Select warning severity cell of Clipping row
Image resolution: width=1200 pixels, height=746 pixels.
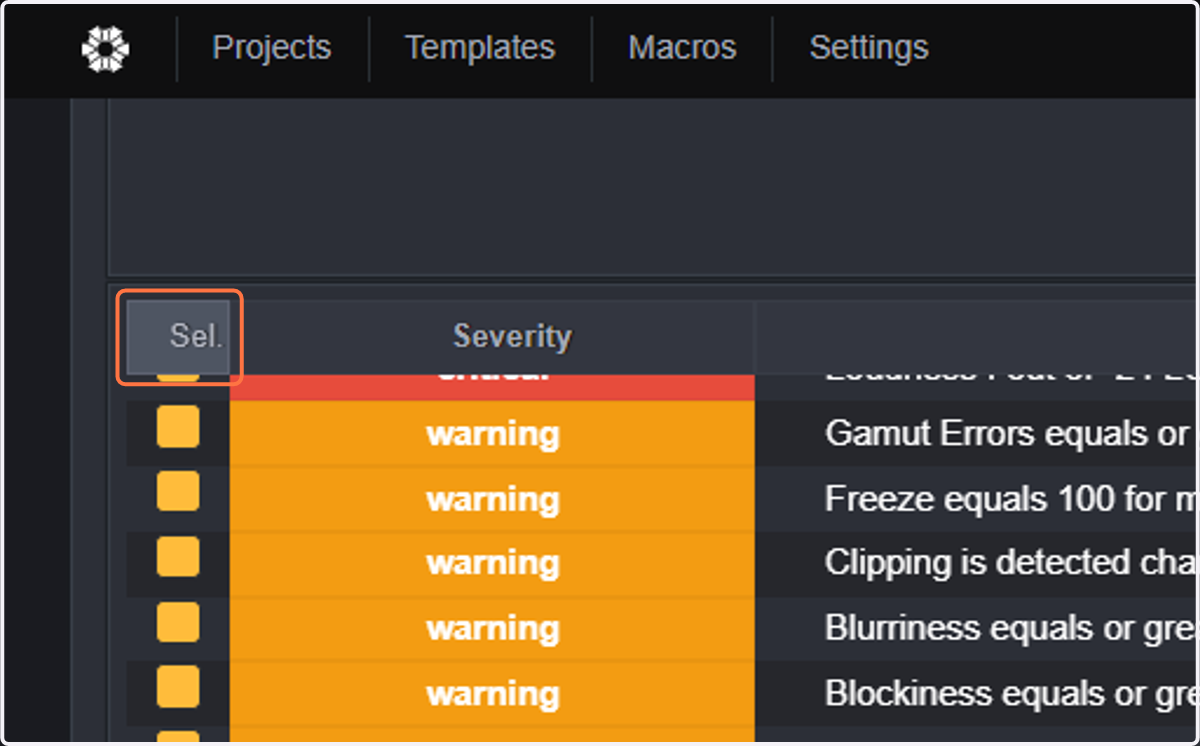(x=492, y=564)
